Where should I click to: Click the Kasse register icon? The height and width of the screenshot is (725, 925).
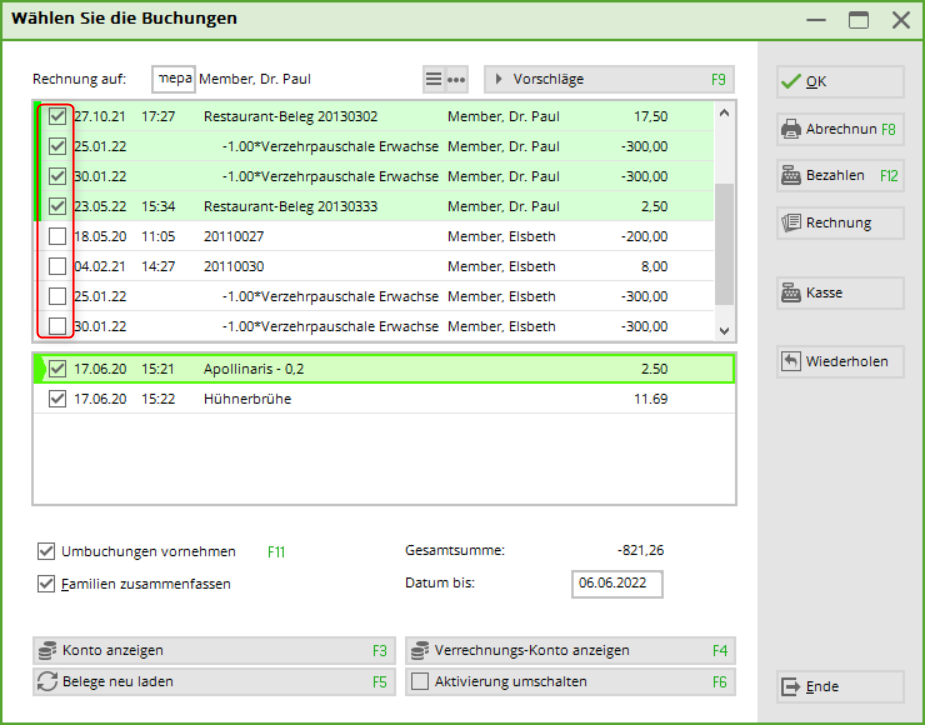(x=790, y=293)
